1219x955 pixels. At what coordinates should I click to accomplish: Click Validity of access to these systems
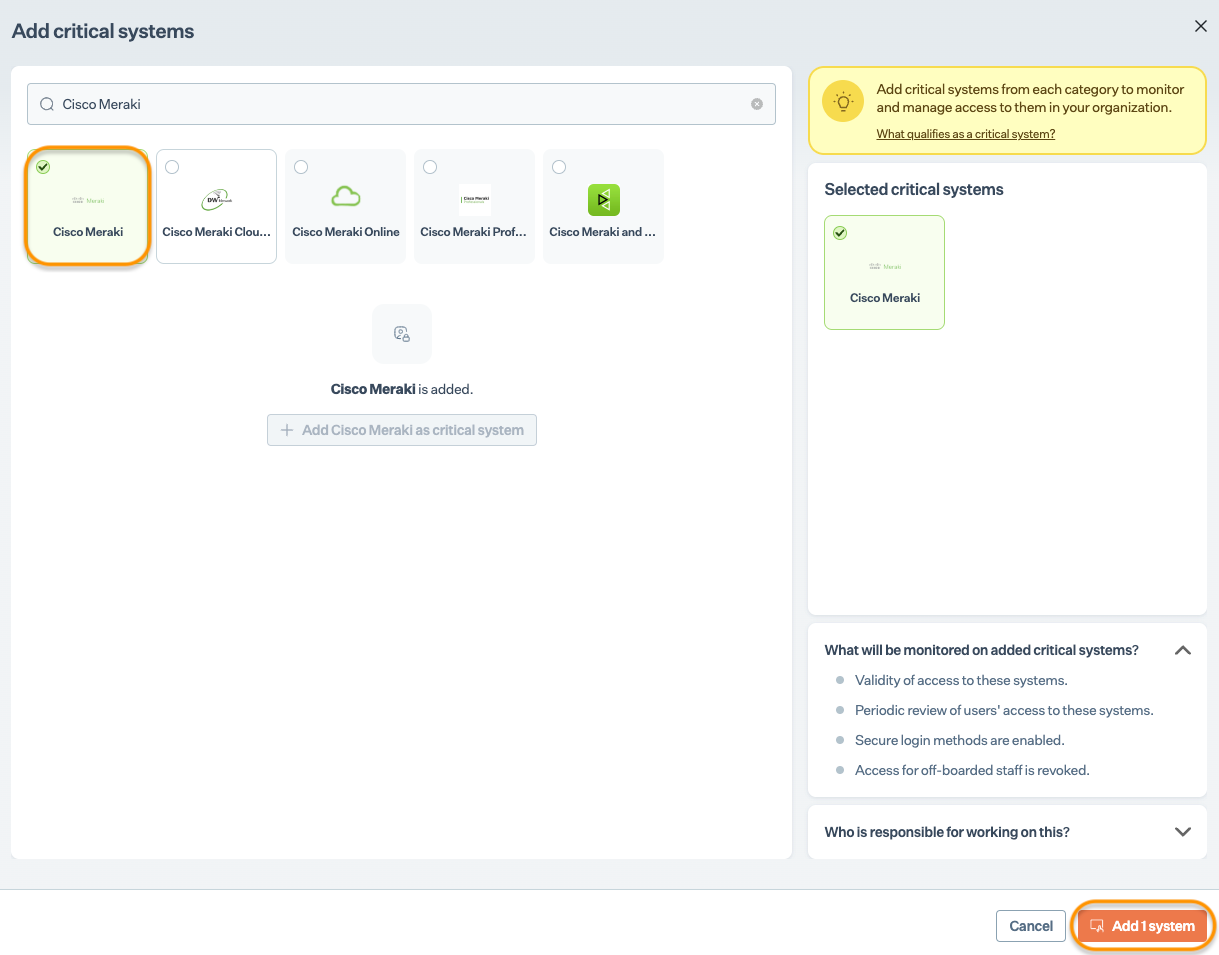961,680
